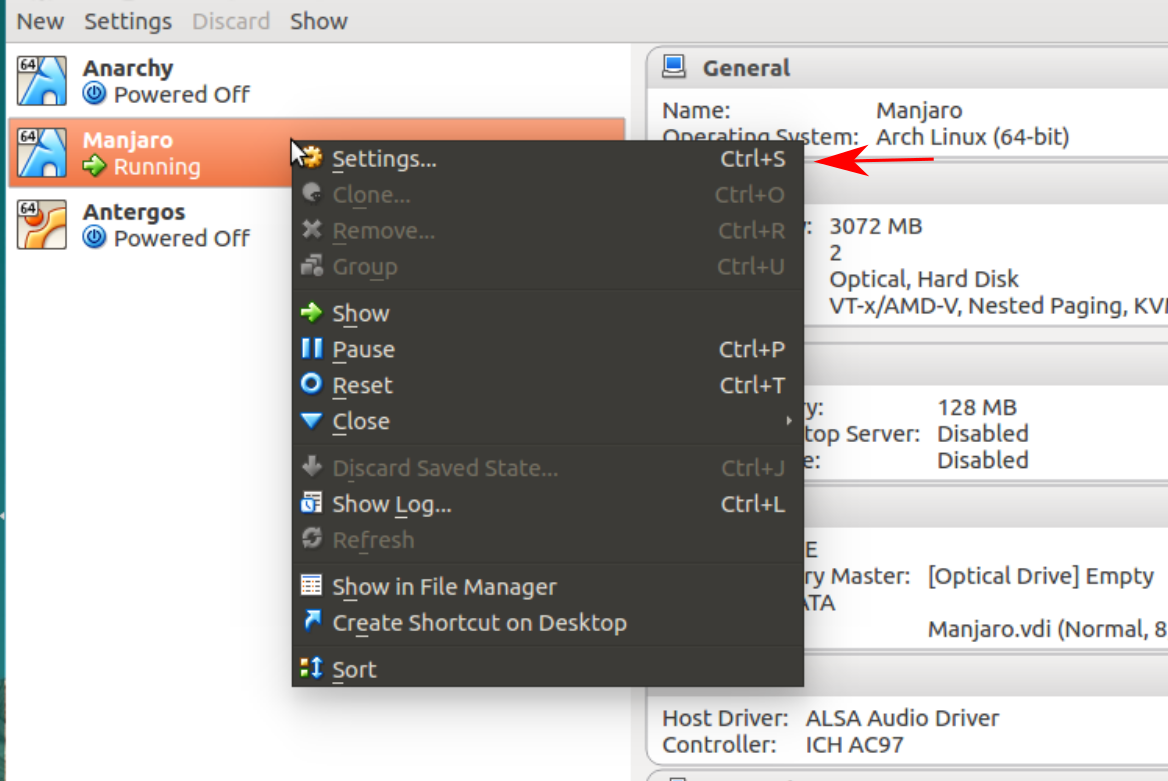Click the Show Log icon

[x=312, y=504]
